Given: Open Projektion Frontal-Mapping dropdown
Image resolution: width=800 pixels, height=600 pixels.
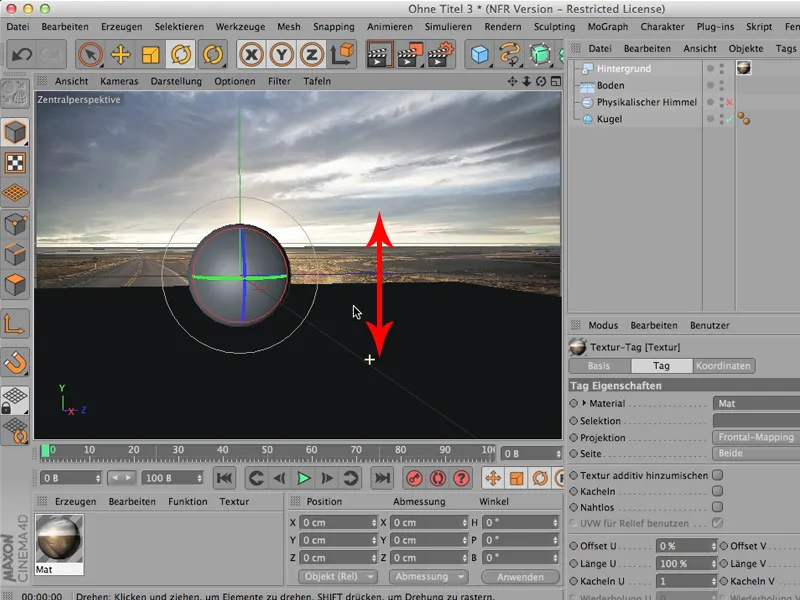Looking at the screenshot, I should (x=756, y=437).
